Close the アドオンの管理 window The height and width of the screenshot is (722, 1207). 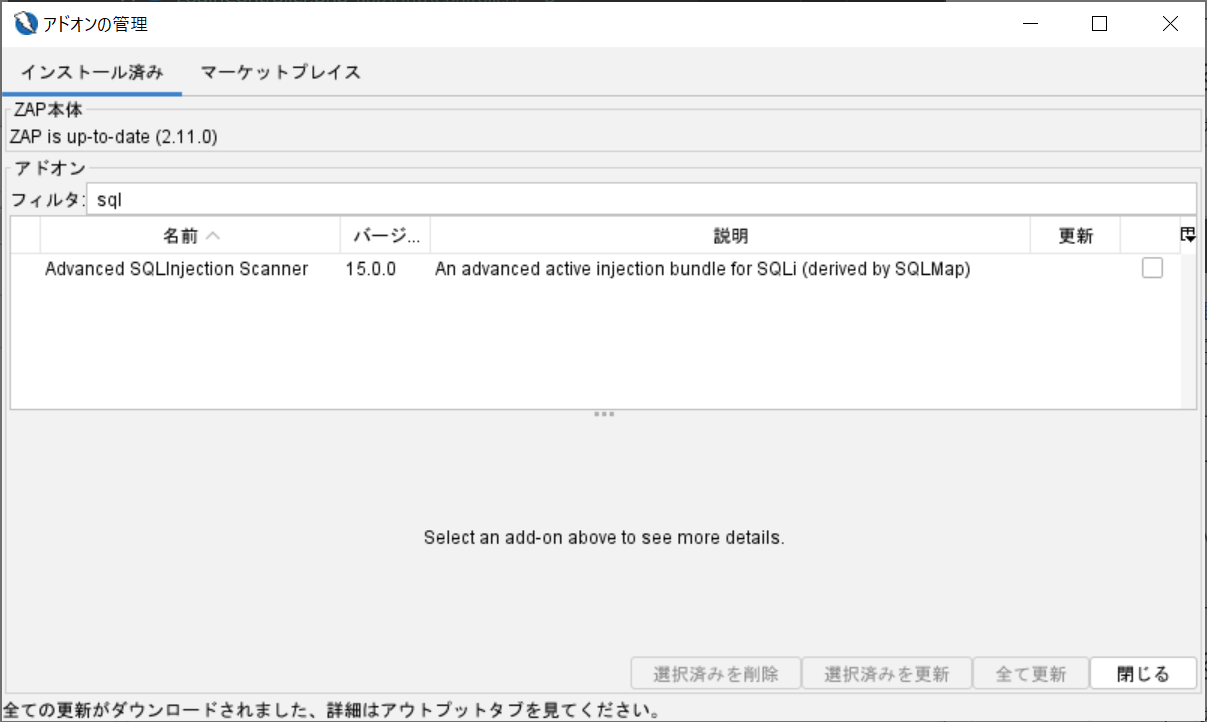pyautogui.click(x=1170, y=24)
